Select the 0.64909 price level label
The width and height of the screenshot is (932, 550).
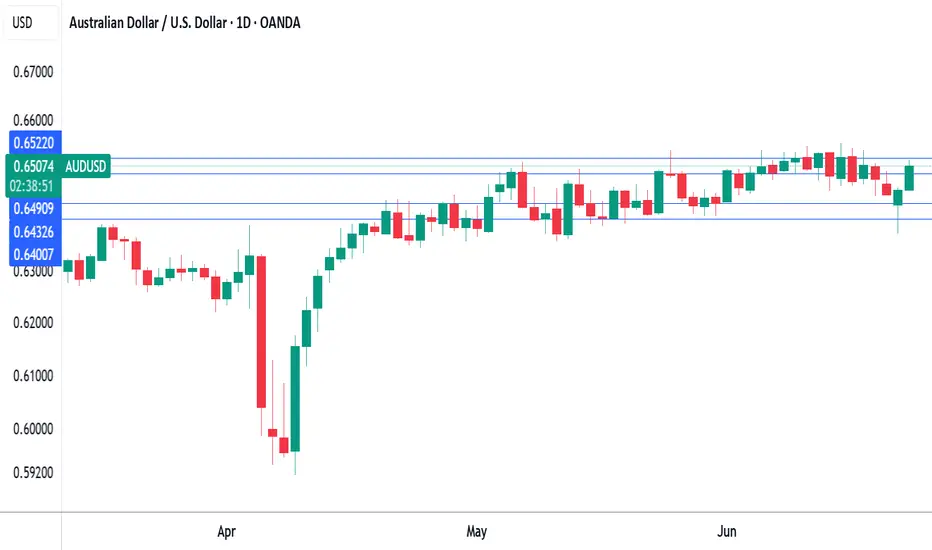coord(34,209)
